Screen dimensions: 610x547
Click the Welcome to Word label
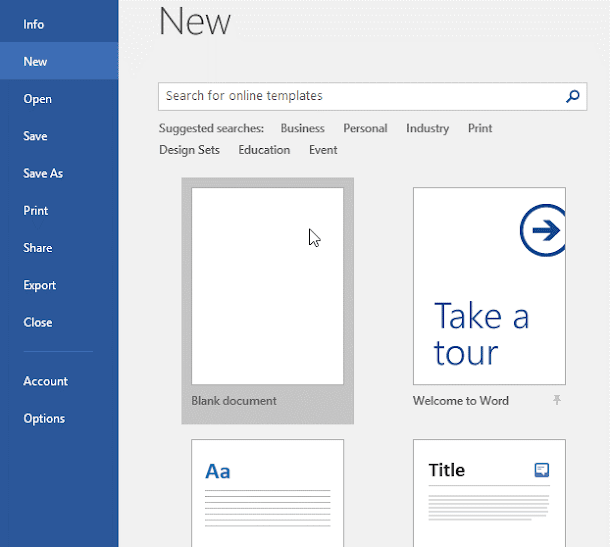pos(461,401)
